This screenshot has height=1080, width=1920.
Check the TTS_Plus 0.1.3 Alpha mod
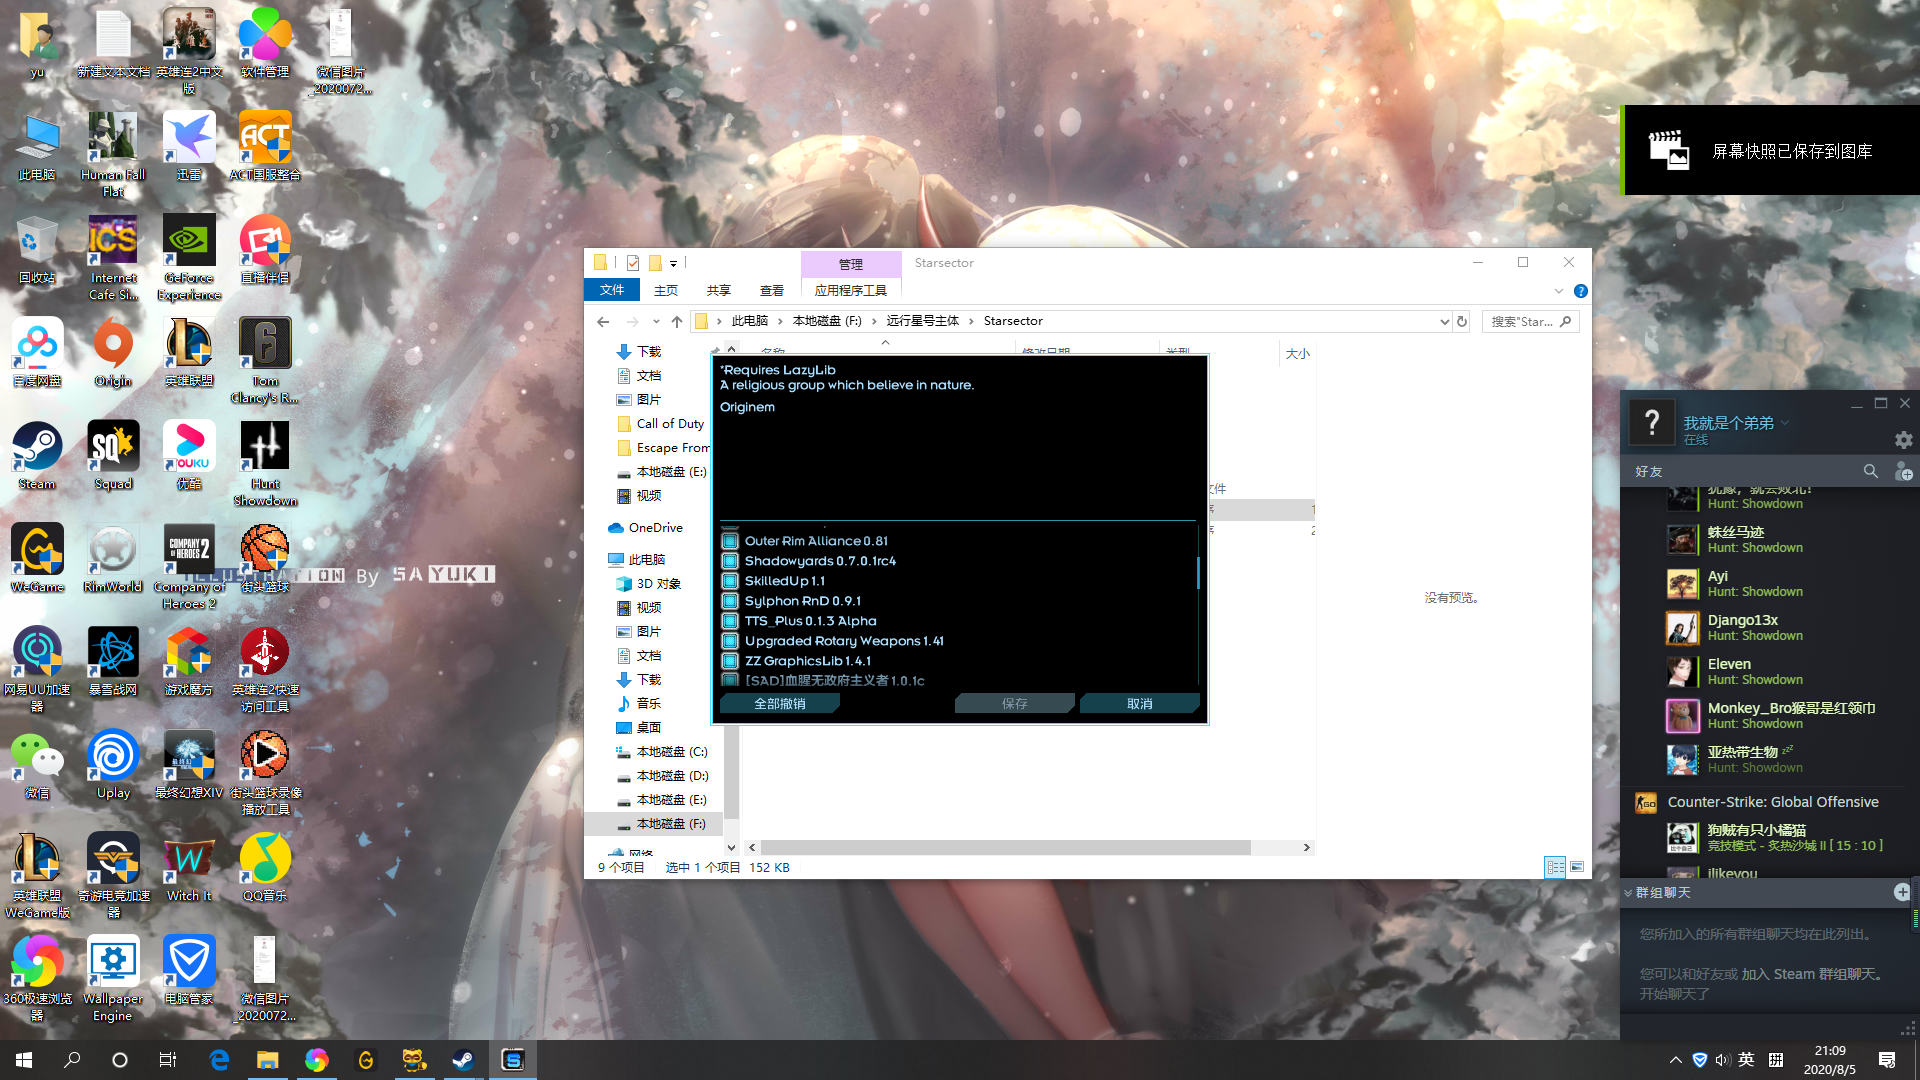click(x=731, y=621)
